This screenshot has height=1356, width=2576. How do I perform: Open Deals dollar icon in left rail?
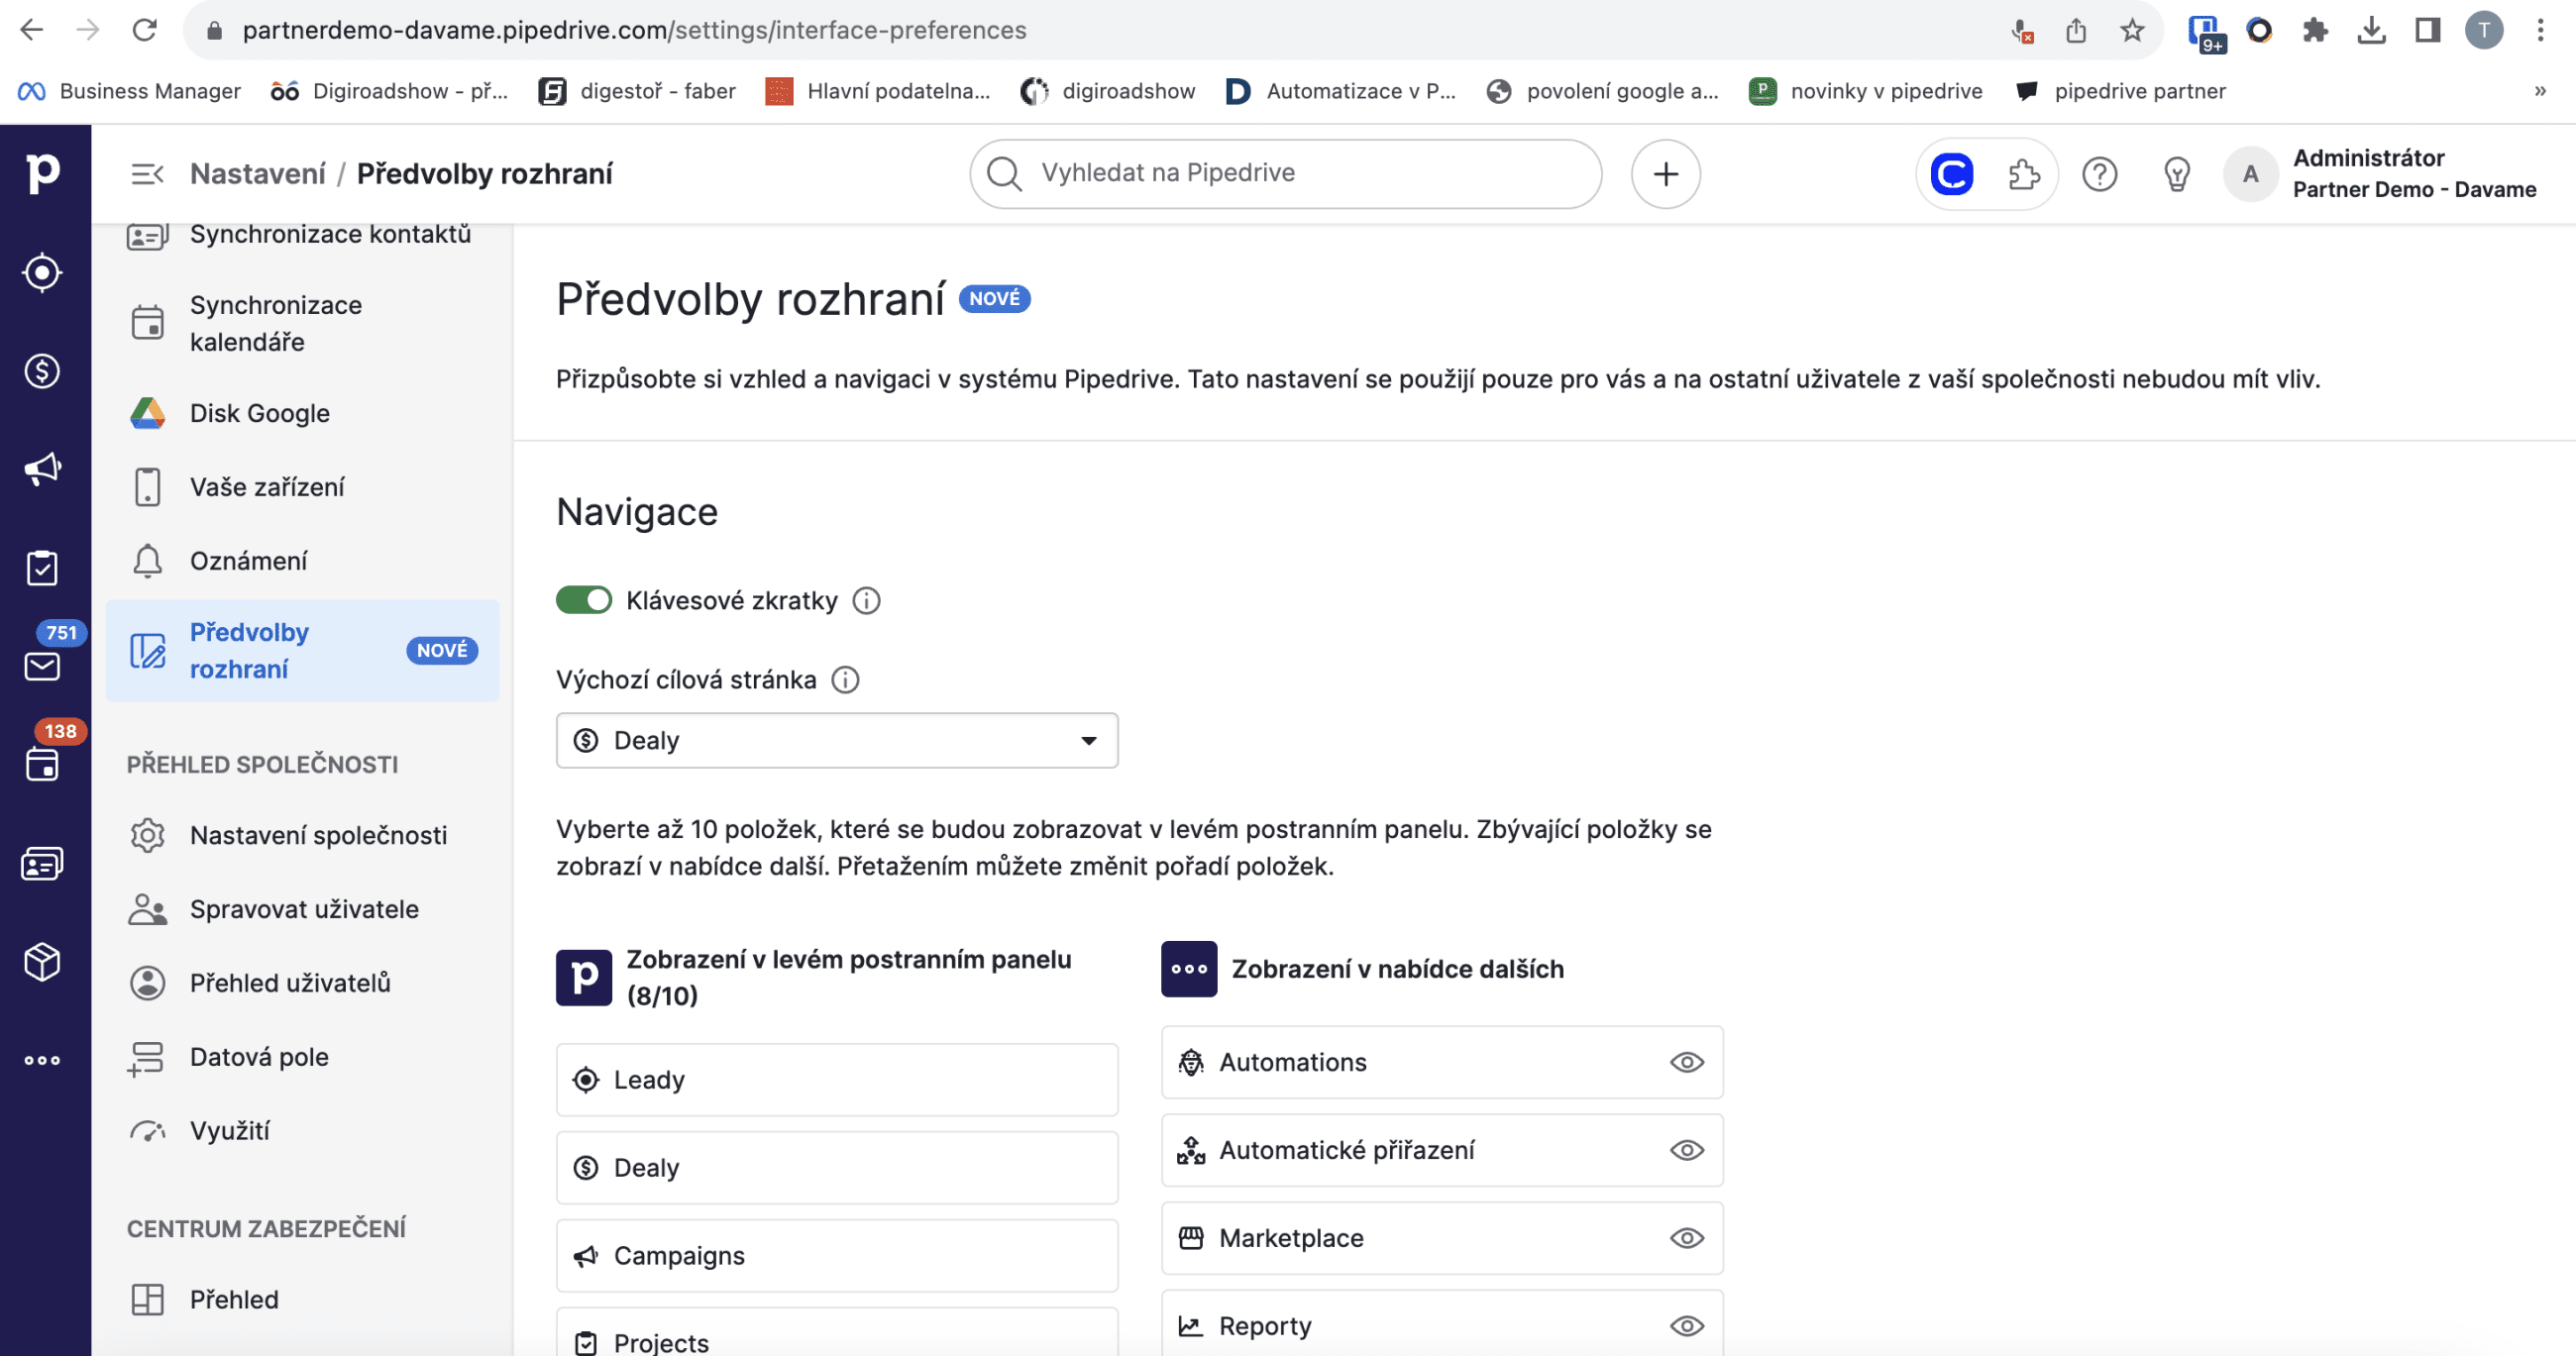coord(42,371)
